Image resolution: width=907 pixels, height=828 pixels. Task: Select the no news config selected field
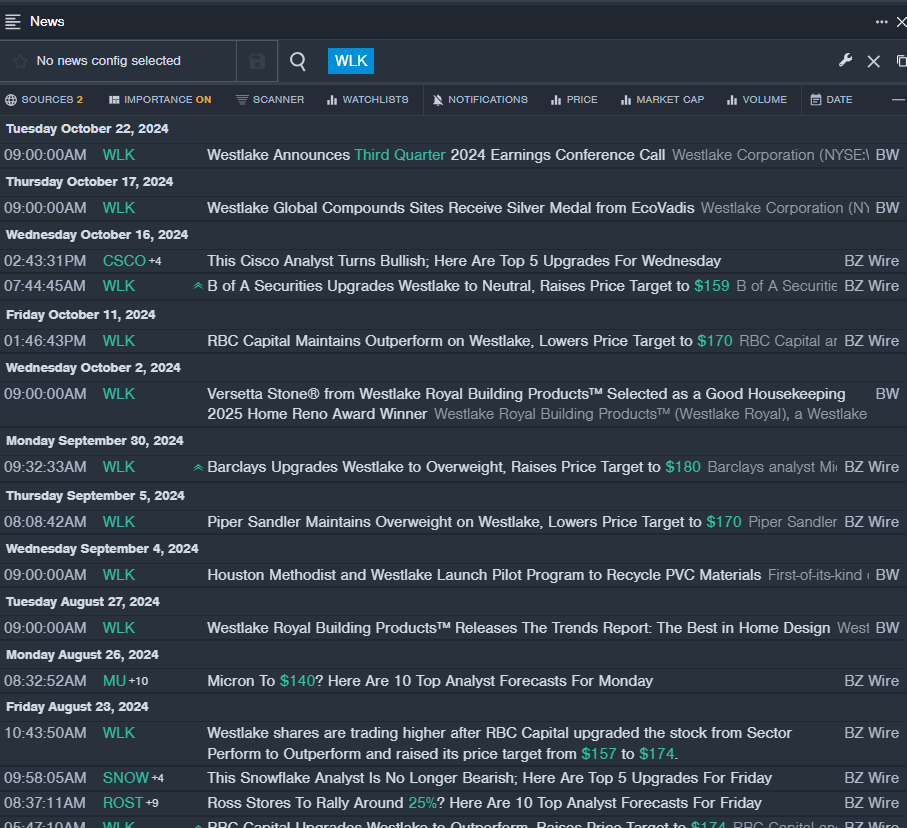108,61
